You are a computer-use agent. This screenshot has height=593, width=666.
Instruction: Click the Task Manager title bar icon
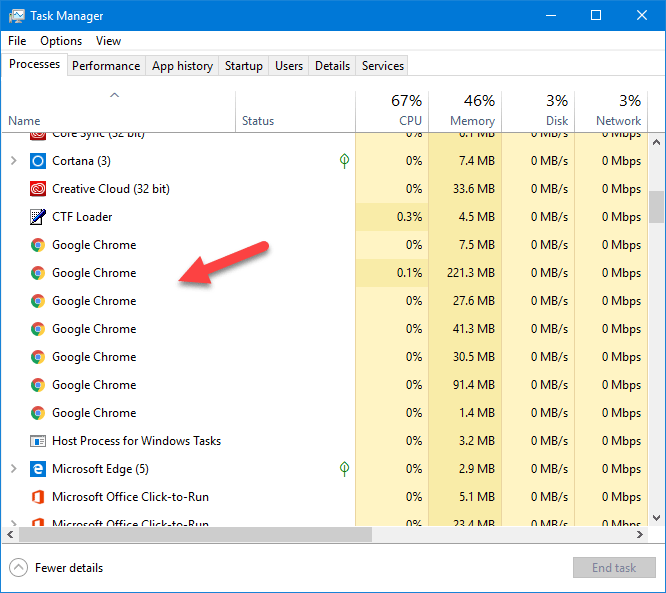(17, 16)
